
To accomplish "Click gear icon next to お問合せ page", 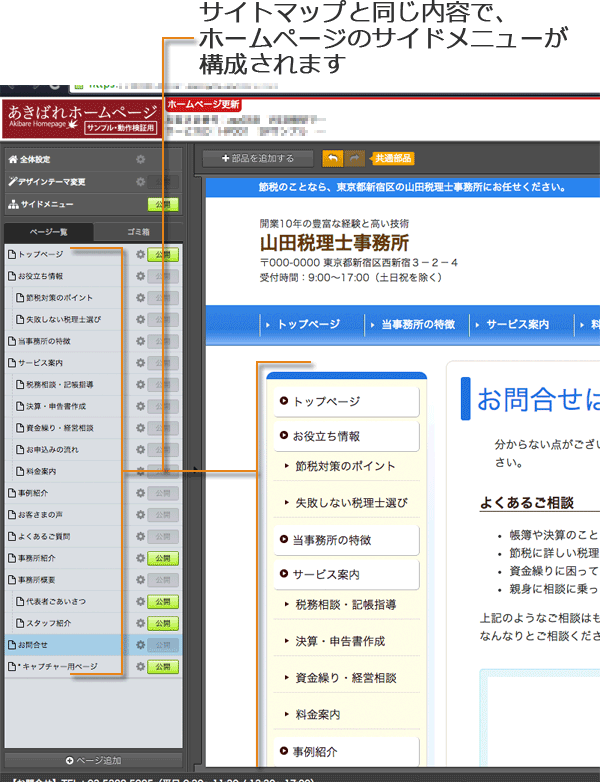I will tap(140, 645).
